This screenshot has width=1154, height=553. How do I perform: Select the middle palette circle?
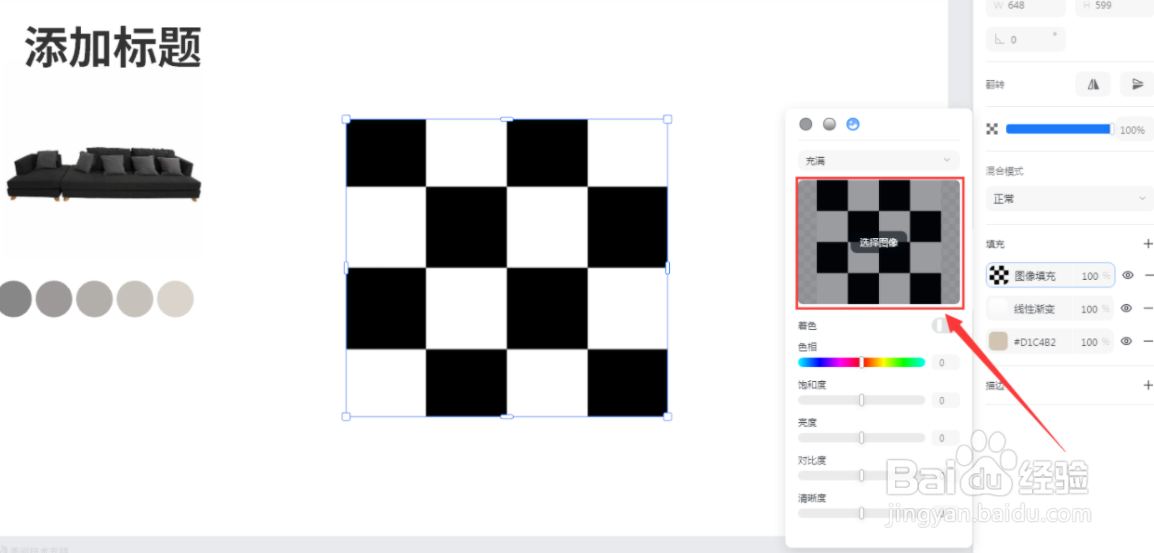pos(94,299)
